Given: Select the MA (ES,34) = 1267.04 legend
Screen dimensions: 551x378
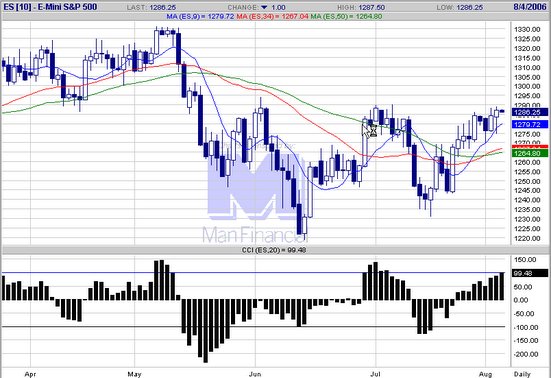Looking at the screenshot, I should (x=272, y=17).
